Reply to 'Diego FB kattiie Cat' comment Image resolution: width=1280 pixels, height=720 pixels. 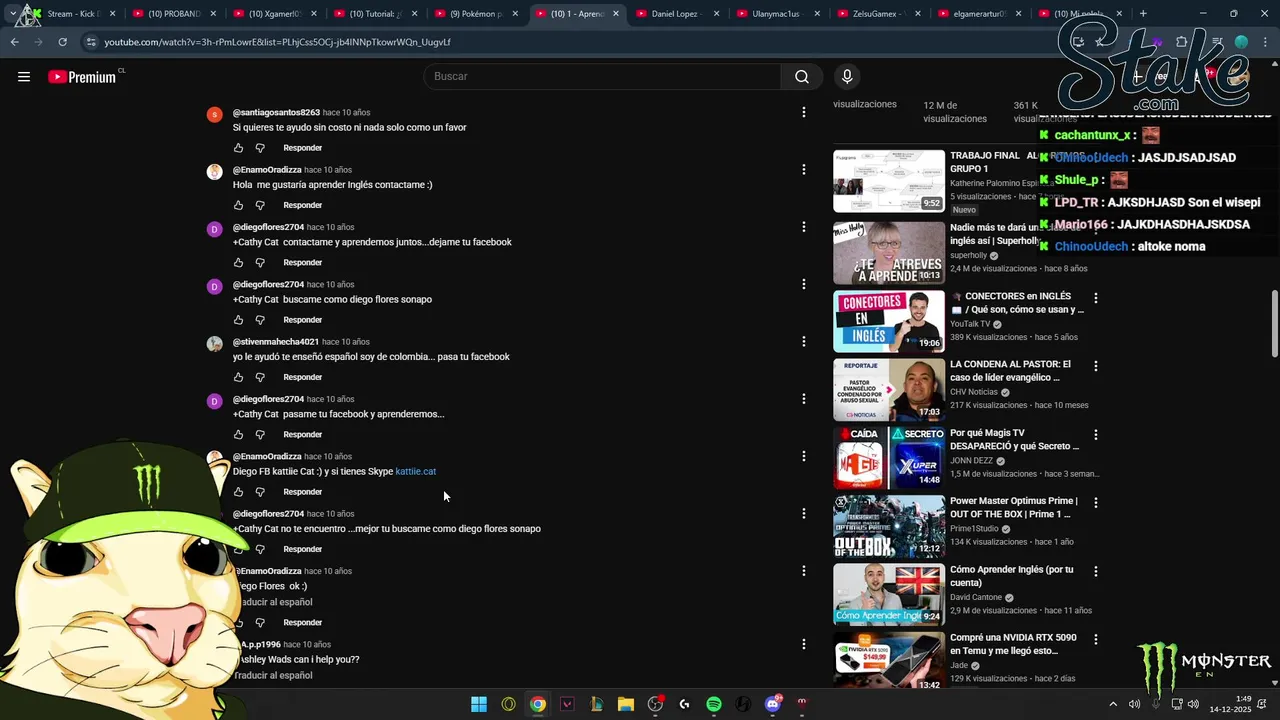pyautogui.click(x=302, y=492)
